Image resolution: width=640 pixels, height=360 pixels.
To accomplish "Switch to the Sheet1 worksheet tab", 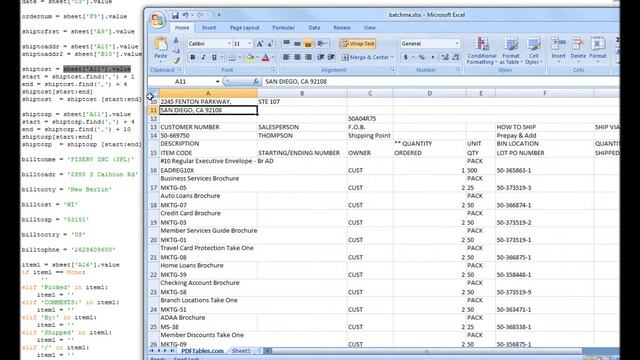I will [241, 351].
